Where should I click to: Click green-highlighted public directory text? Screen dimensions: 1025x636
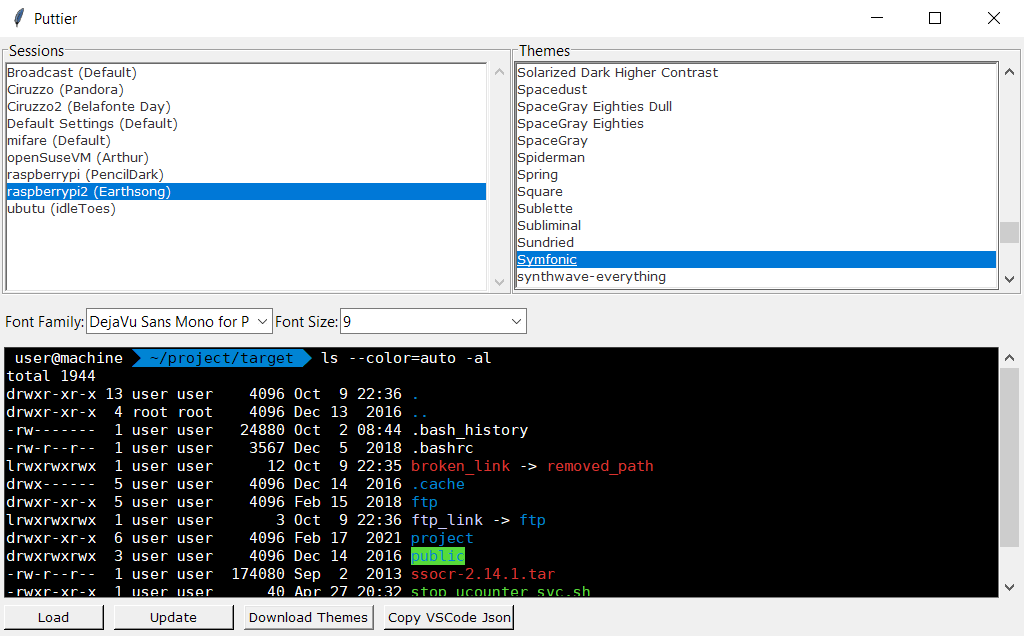438,556
